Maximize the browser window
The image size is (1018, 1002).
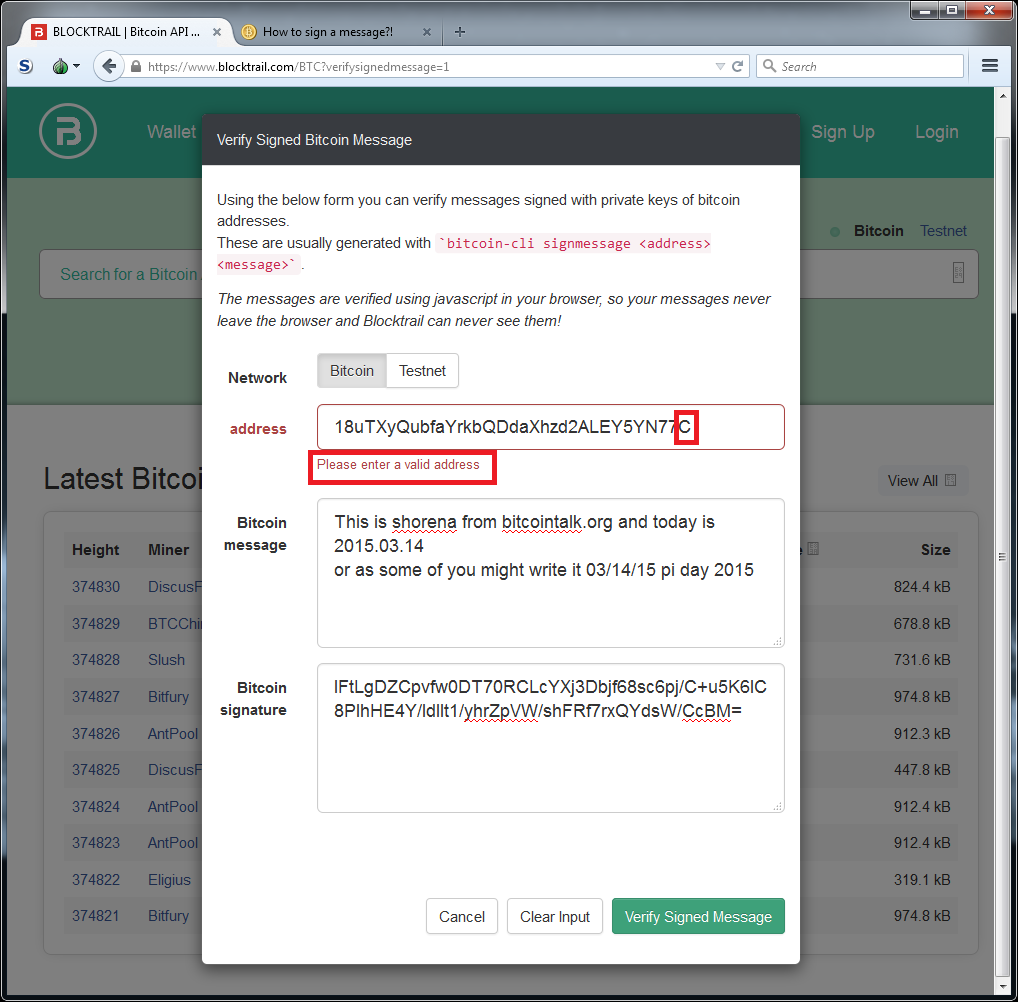[x=952, y=10]
